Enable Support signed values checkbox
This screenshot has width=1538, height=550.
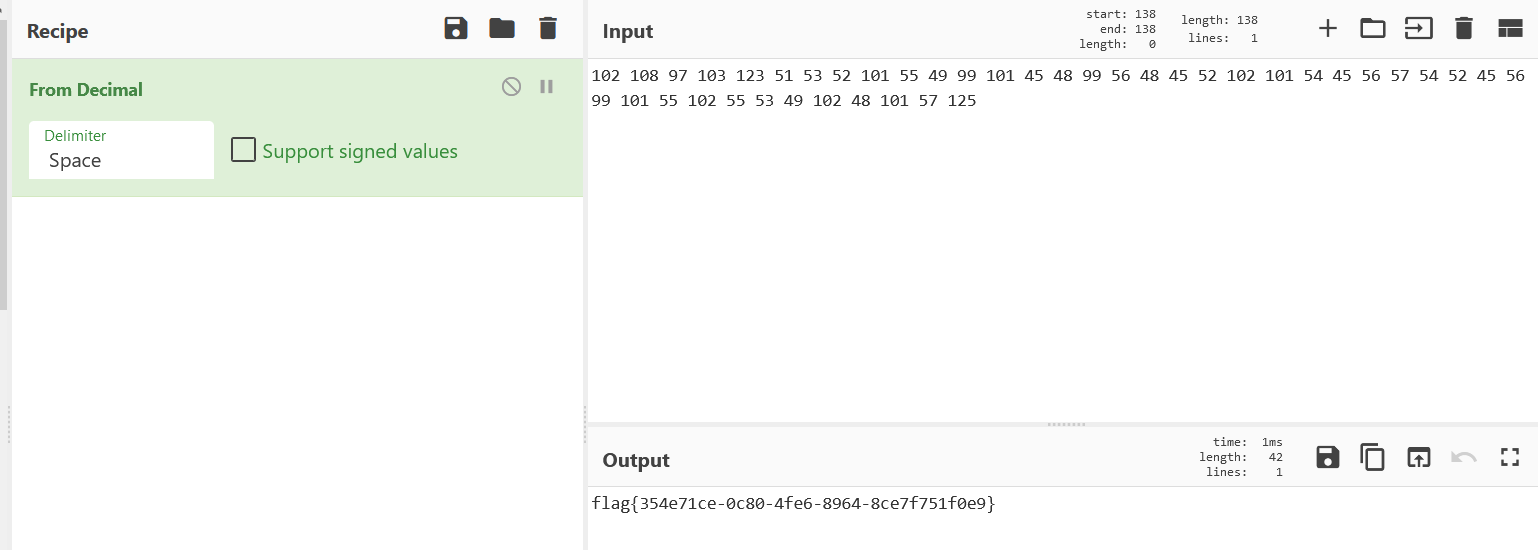pyautogui.click(x=243, y=150)
